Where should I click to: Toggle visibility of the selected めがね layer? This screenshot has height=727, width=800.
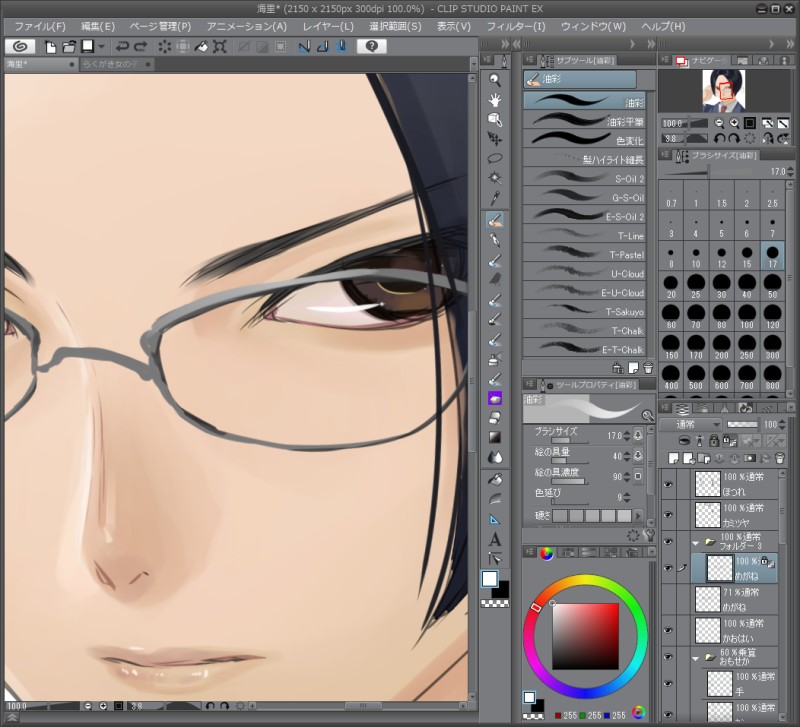tap(668, 568)
